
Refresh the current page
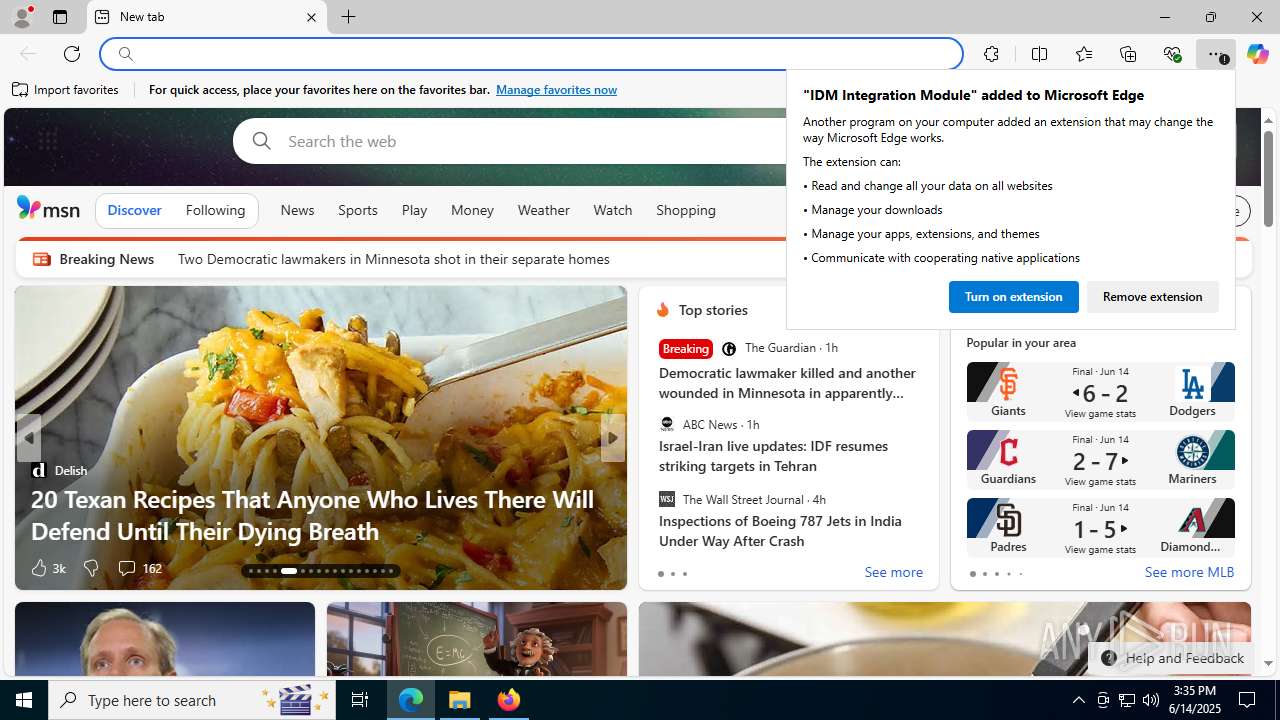click(x=72, y=54)
